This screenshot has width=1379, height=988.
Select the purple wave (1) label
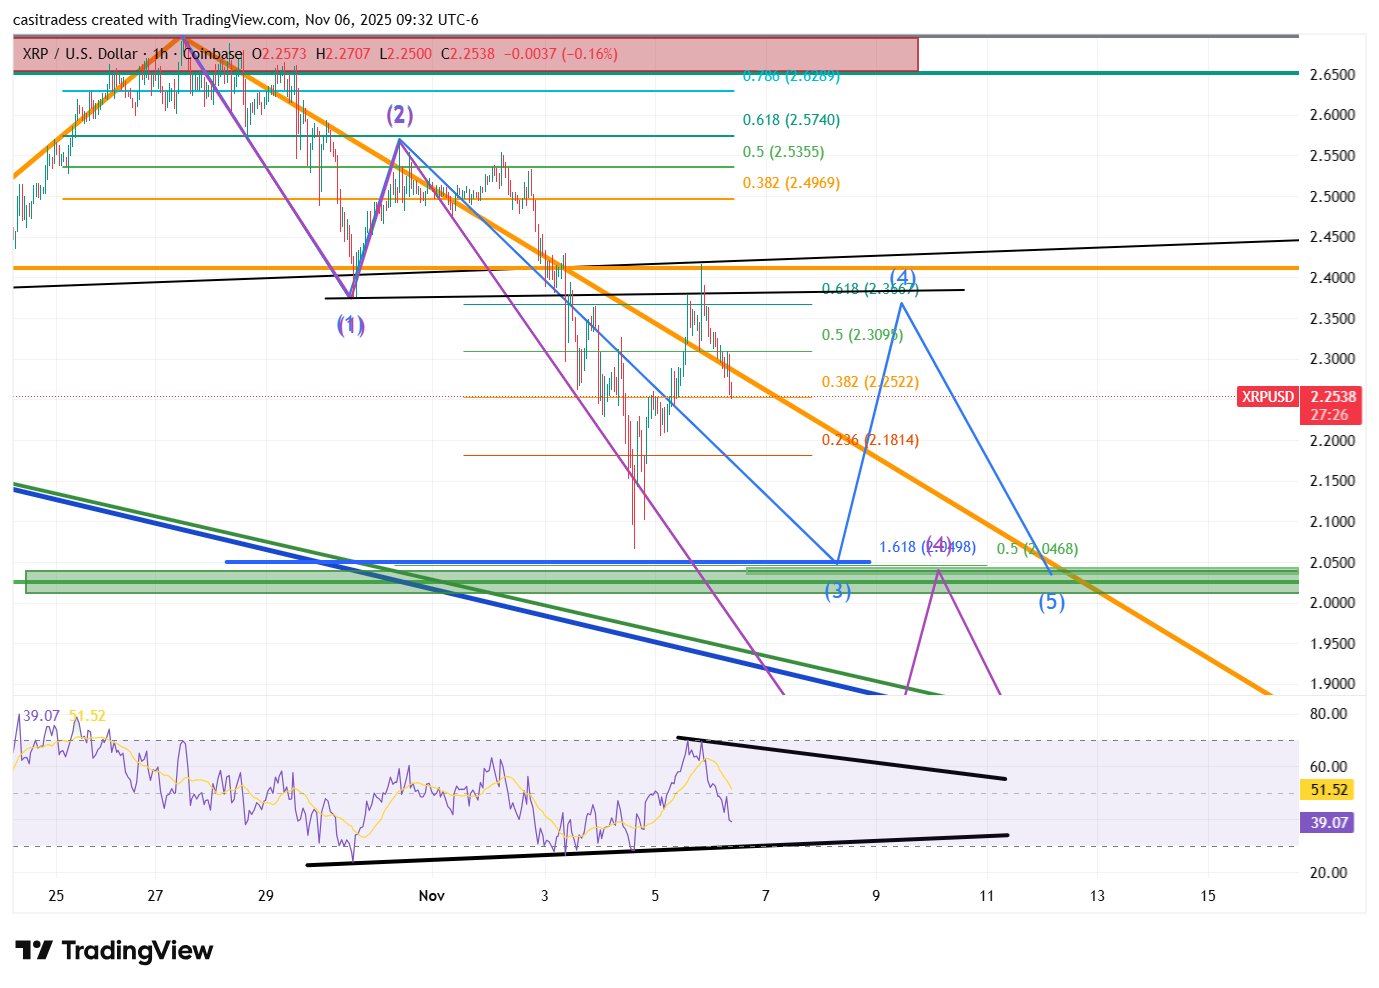tap(350, 325)
